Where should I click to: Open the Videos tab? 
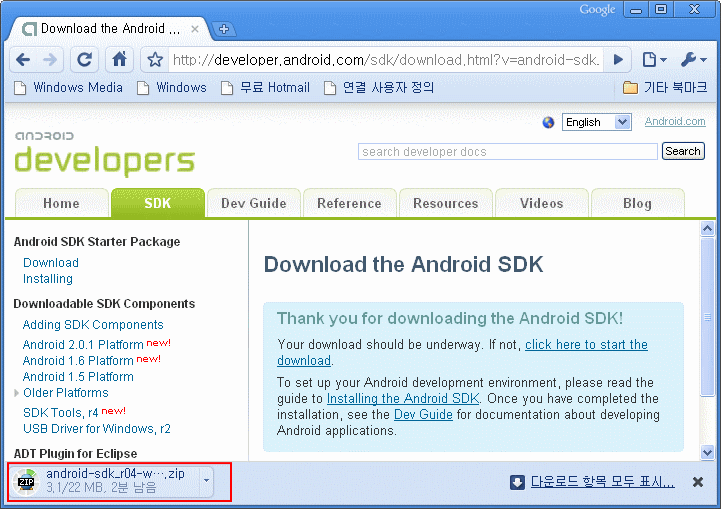542,203
